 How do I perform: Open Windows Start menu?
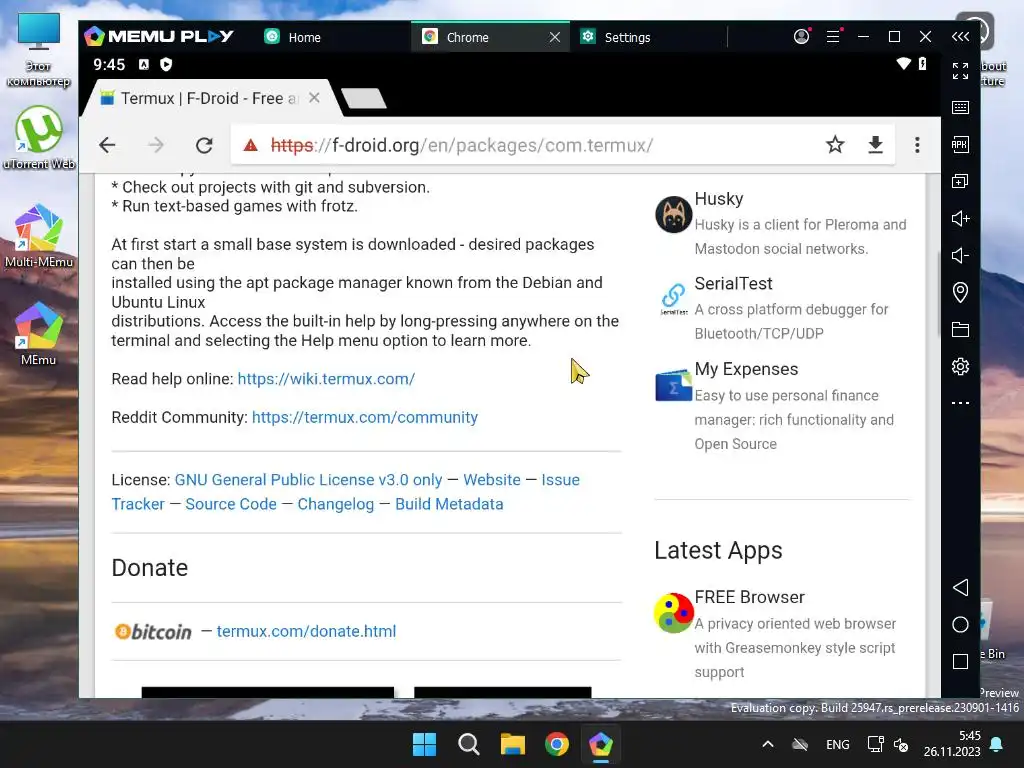pos(424,744)
